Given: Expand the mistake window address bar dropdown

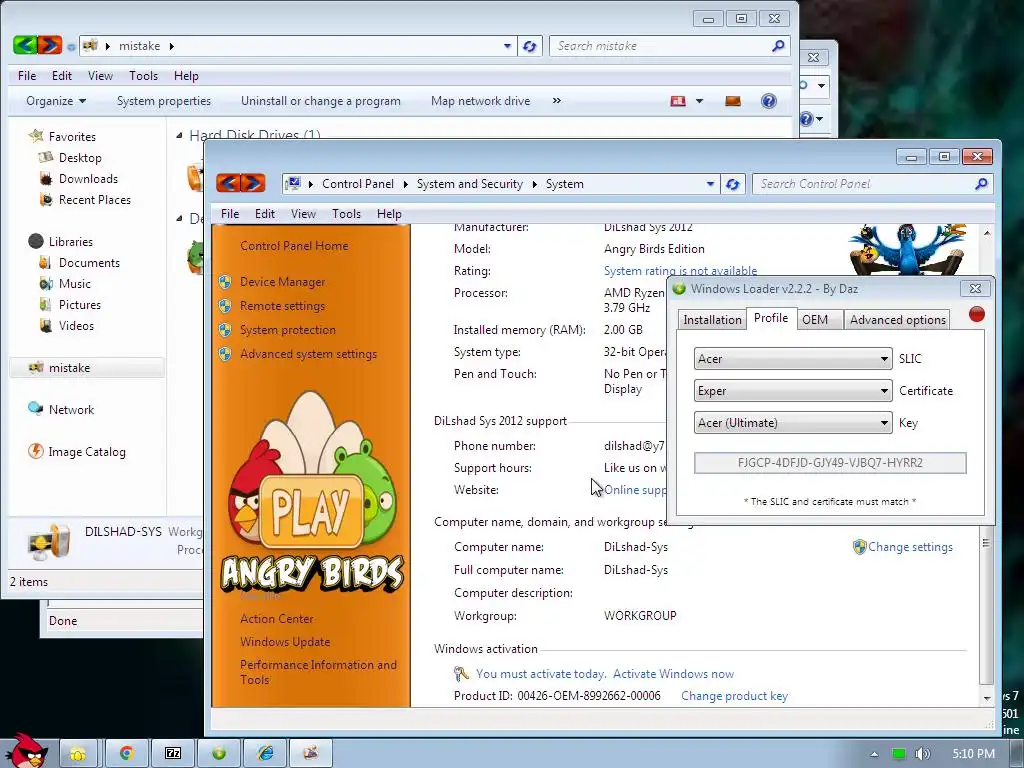Looking at the screenshot, I should coord(507,46).
